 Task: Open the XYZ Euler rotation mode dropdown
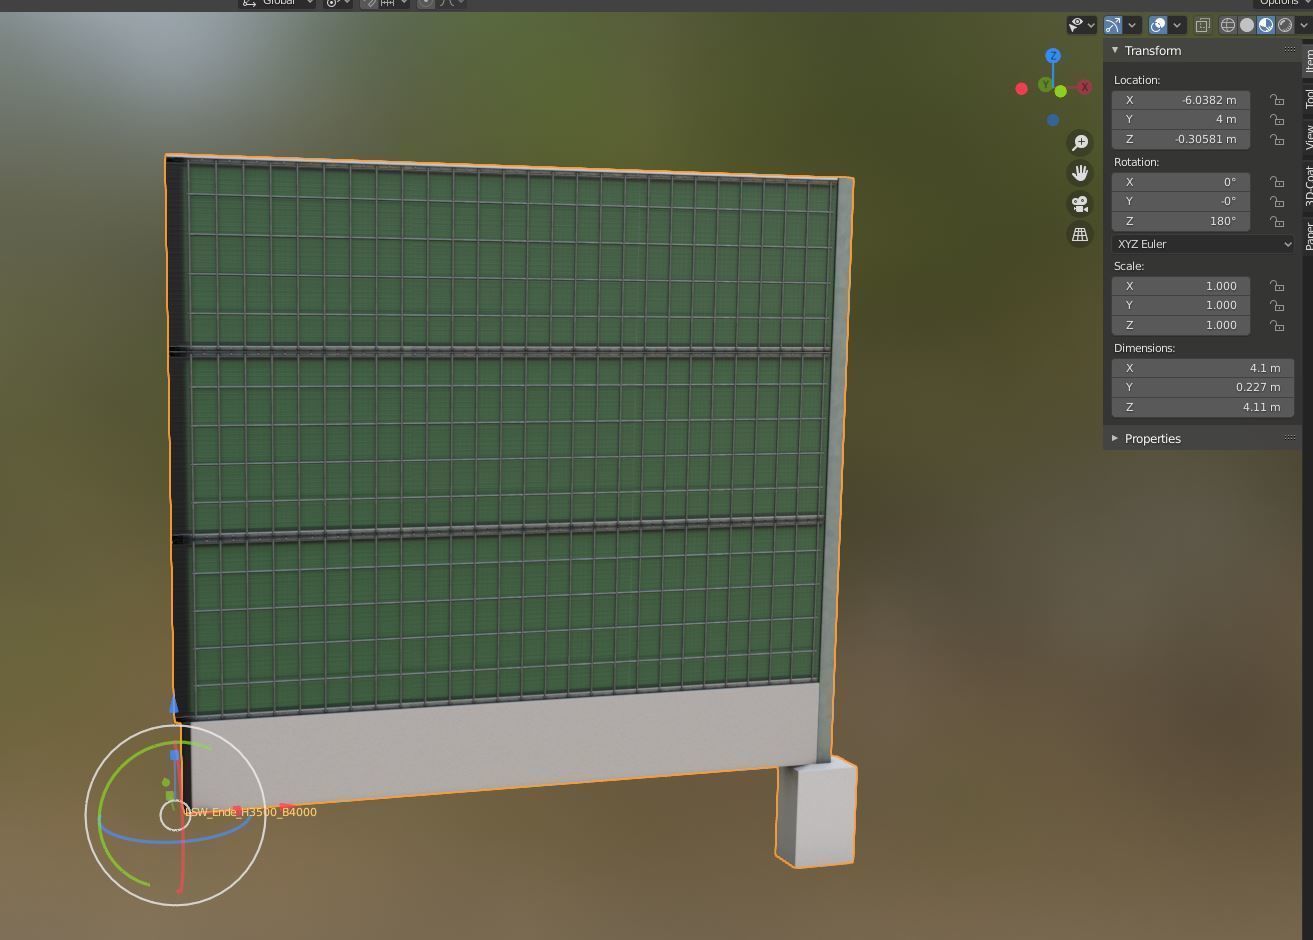(1203, 244)
